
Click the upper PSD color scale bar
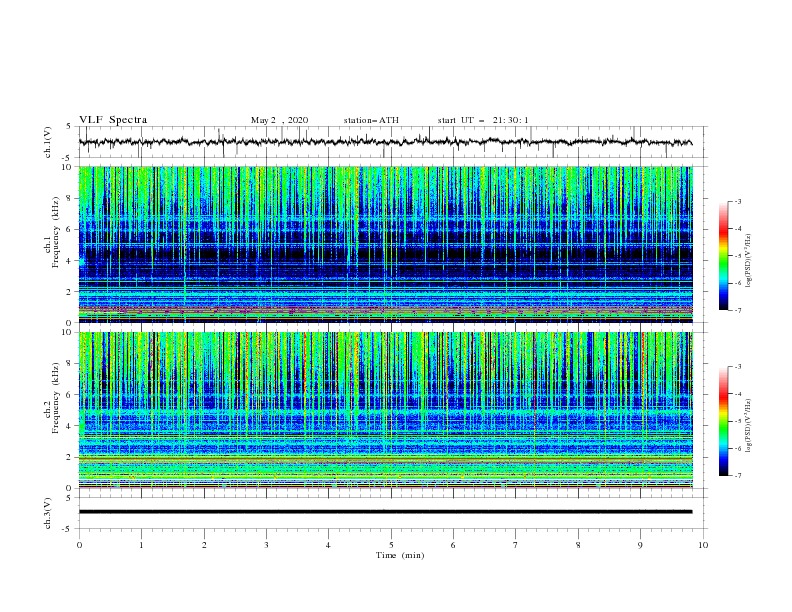tap(723, 255)
